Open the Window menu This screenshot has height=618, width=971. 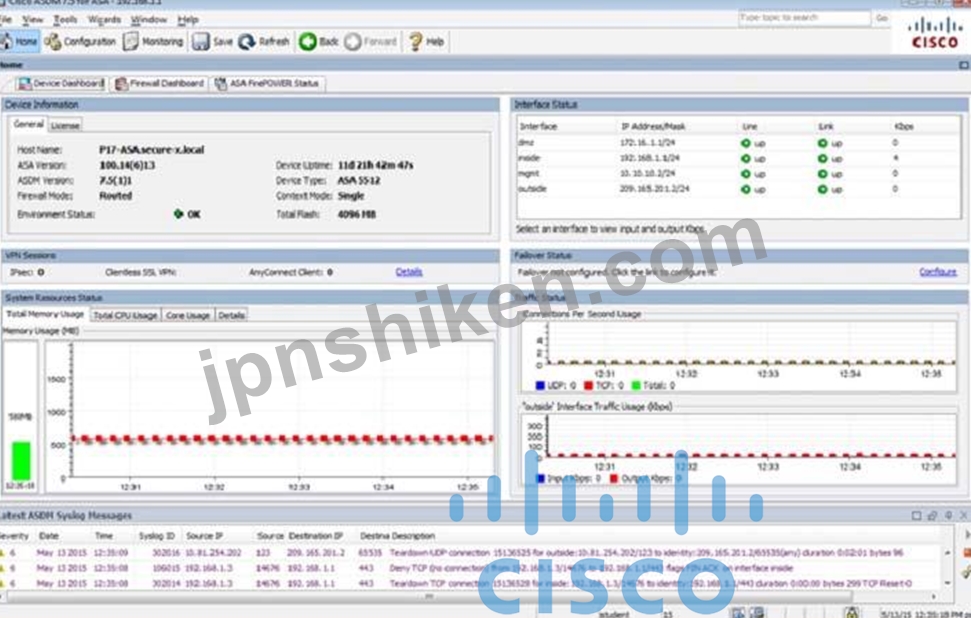coord(149,19)
